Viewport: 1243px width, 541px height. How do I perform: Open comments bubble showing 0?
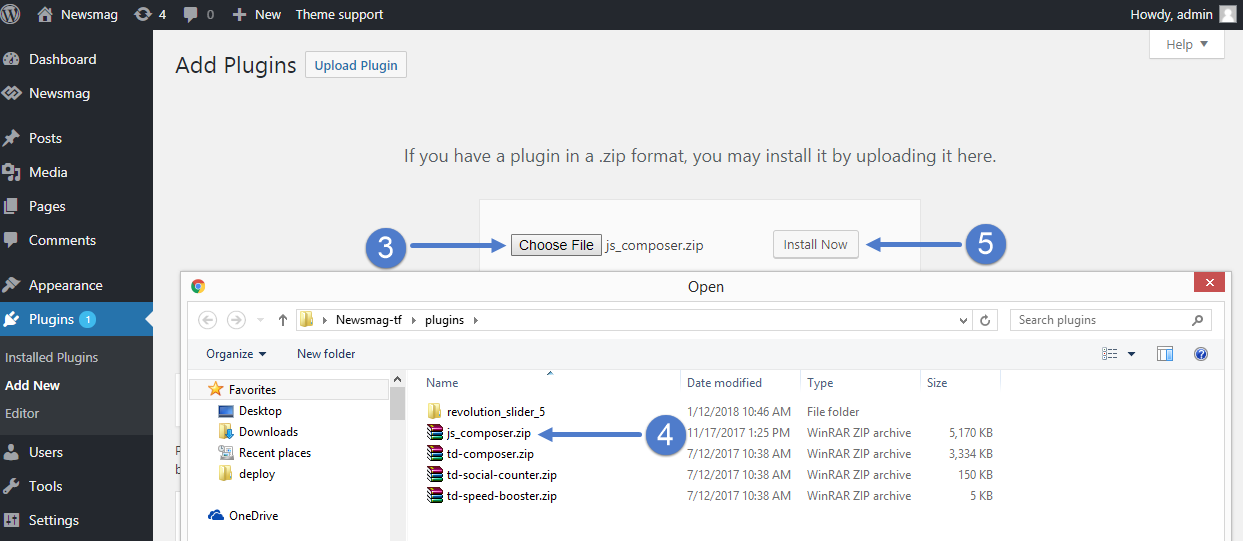198,14
